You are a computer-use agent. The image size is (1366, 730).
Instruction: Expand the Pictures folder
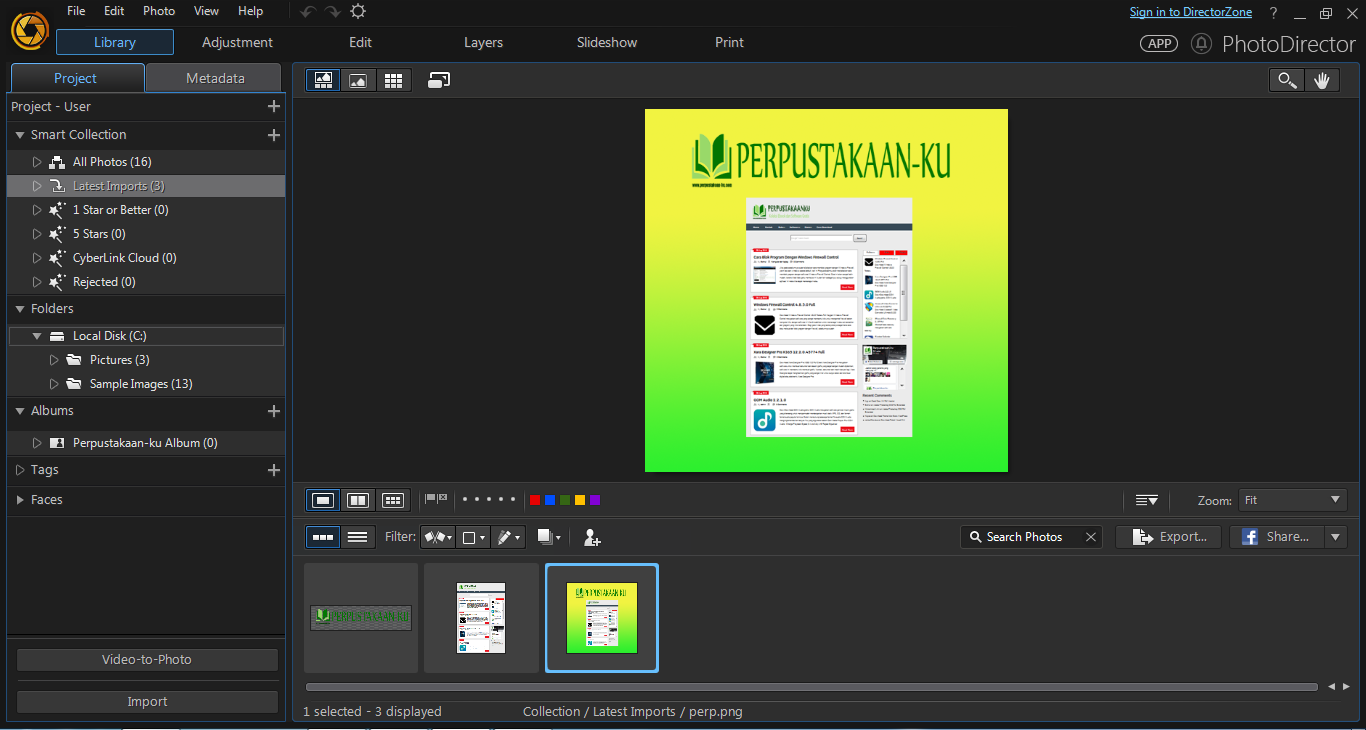54,360
